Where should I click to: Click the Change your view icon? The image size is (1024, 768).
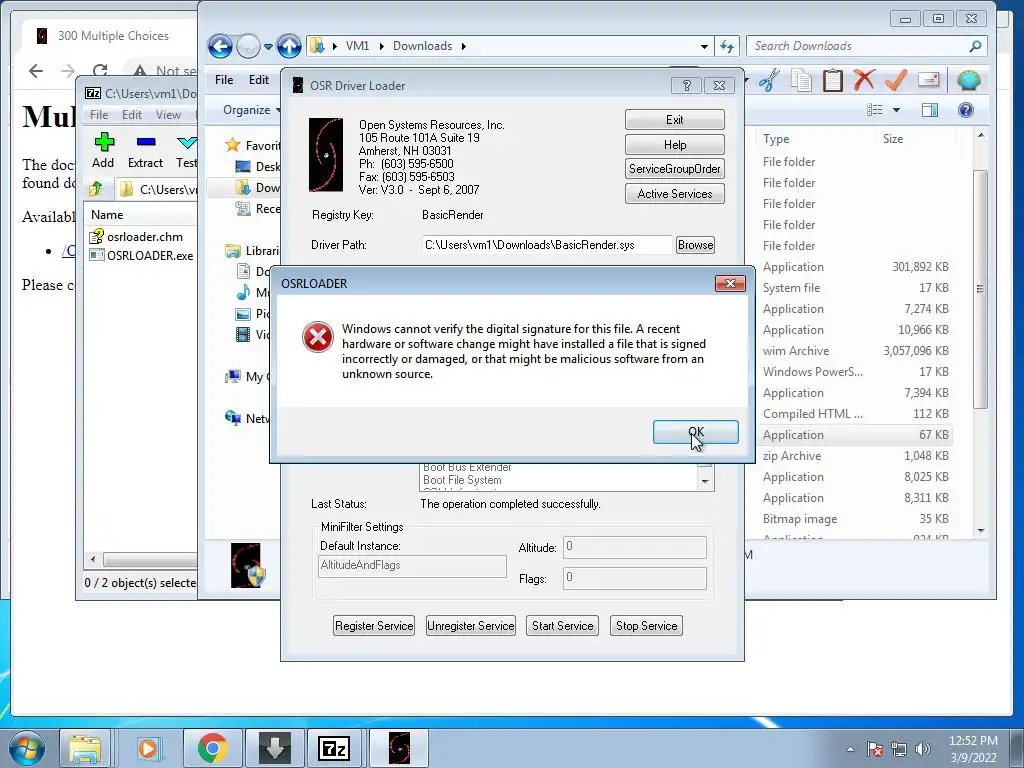click(874, 110)
